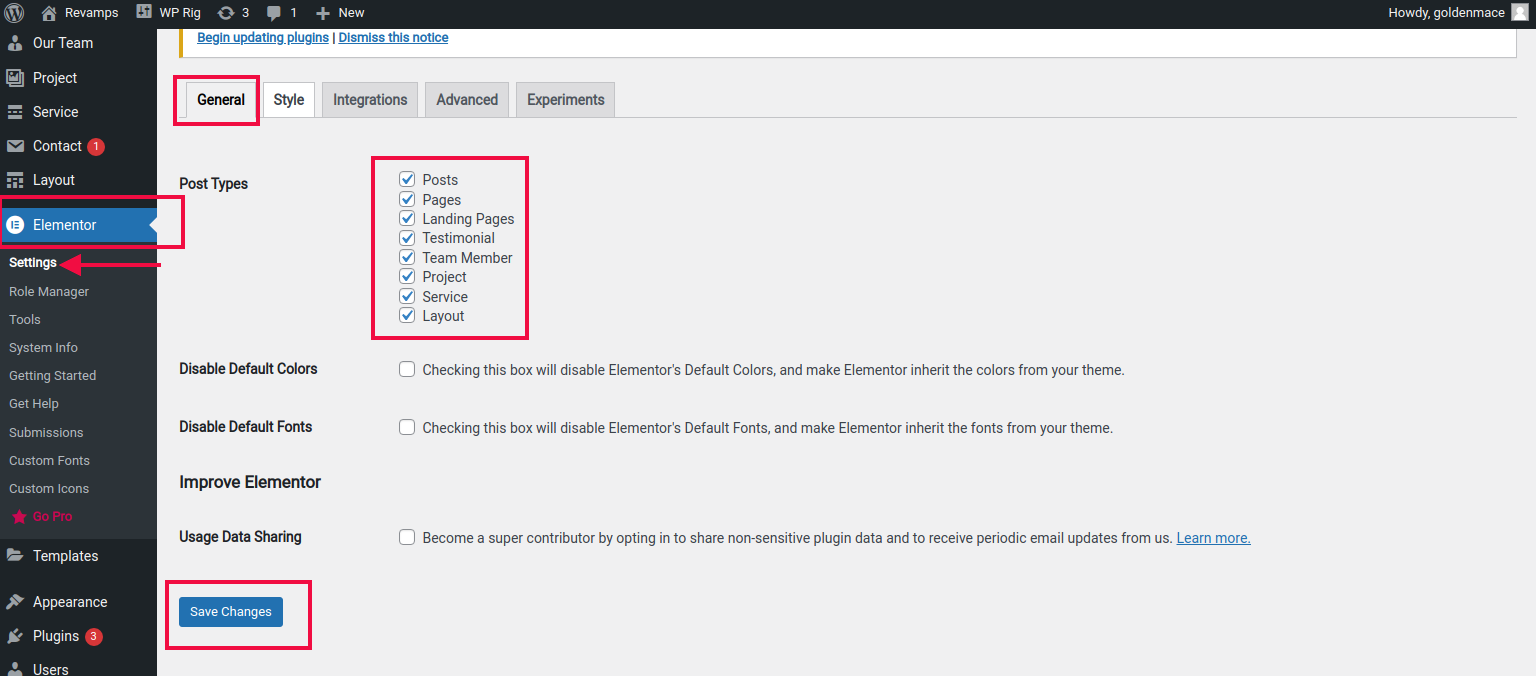The image size is (1536, 676).
Task: Enable Disable Default Colors checkbox
Action: point(407,369)
